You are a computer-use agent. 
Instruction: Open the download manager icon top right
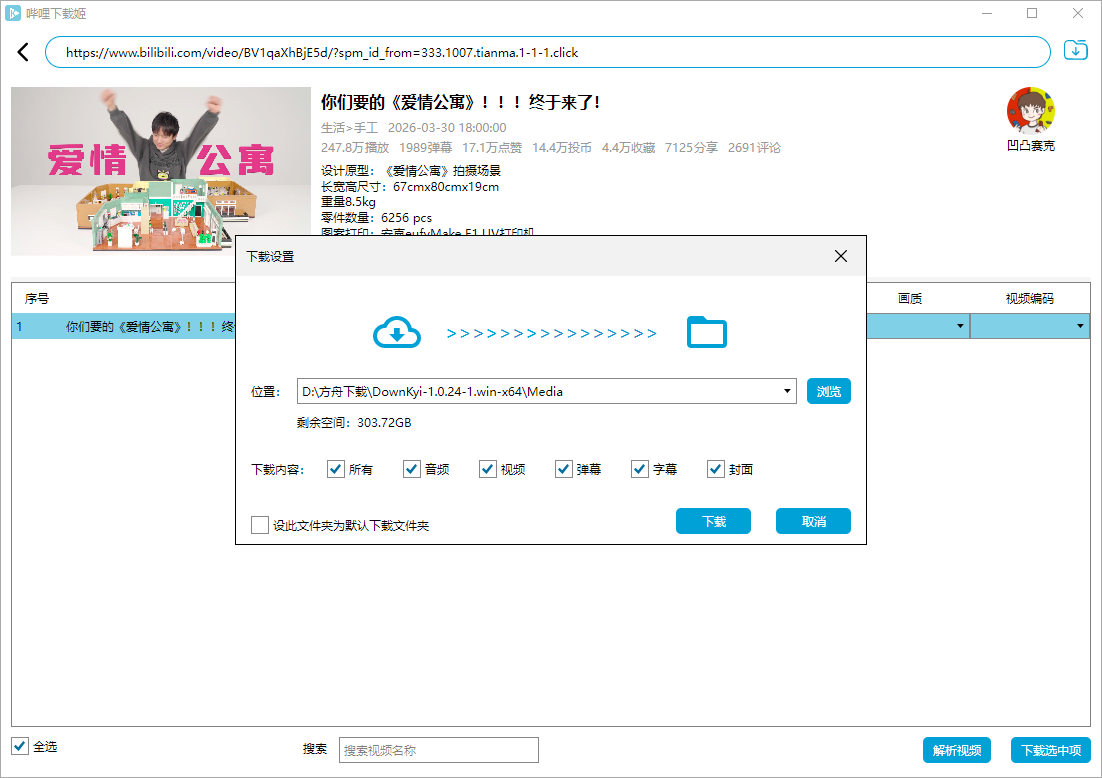point(1075,48)
